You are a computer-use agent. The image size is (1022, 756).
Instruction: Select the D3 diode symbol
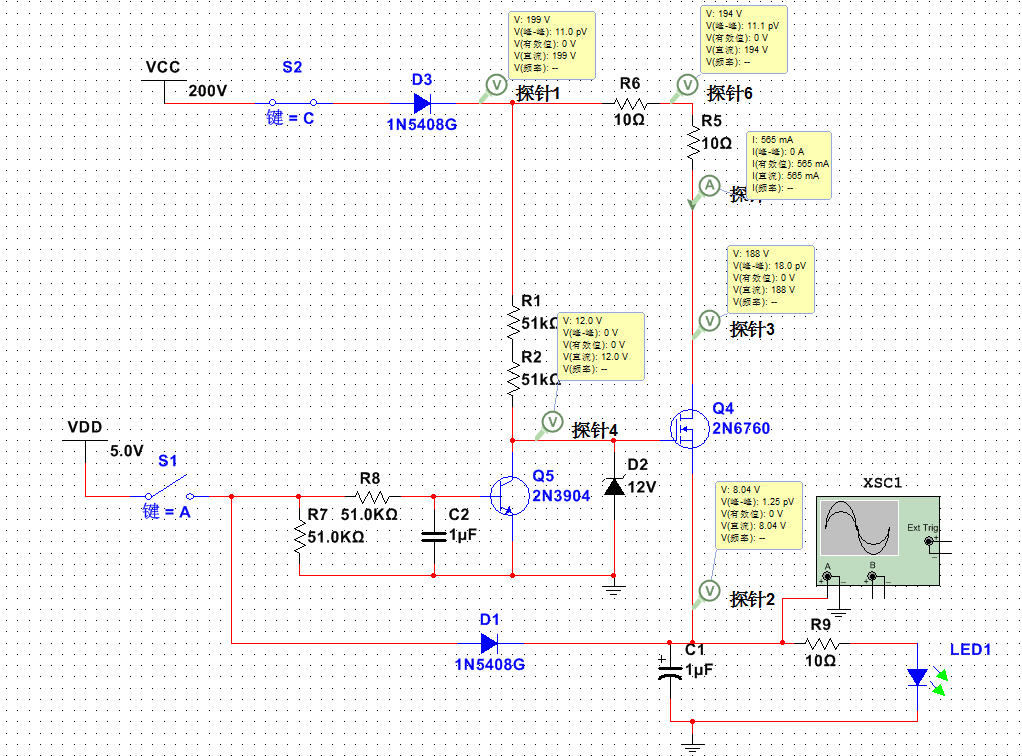(x=422, y=103)
